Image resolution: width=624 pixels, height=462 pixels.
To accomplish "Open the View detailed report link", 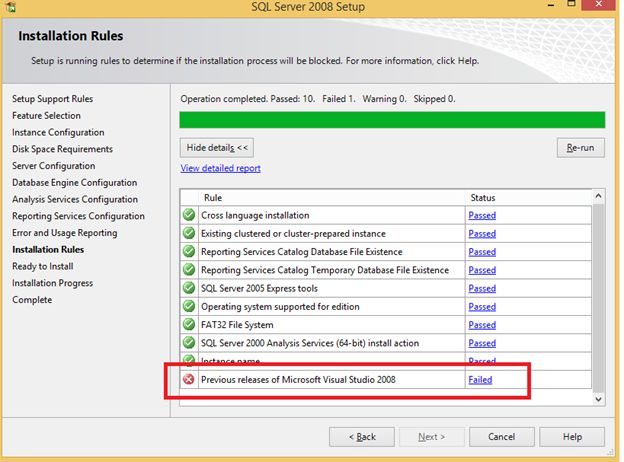I will click(x=220, y=168).
